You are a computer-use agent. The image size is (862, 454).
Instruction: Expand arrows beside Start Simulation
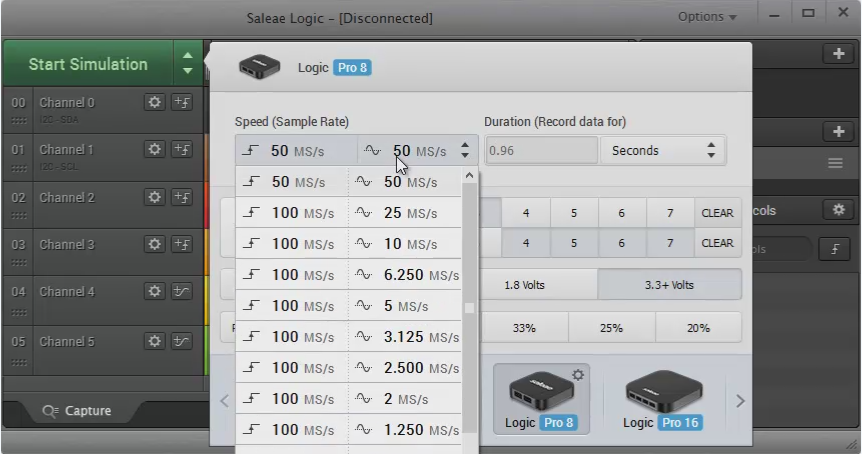point(187,64)
